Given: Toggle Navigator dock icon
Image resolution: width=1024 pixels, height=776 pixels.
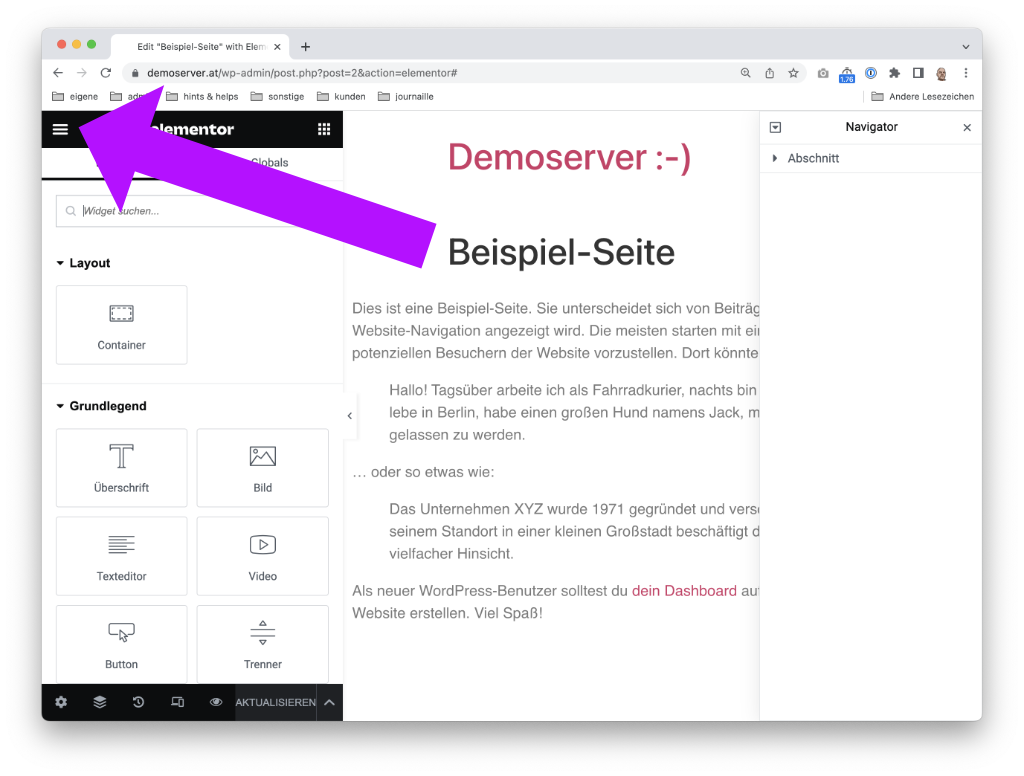Looking at the screenshot, I should [775, 127].
